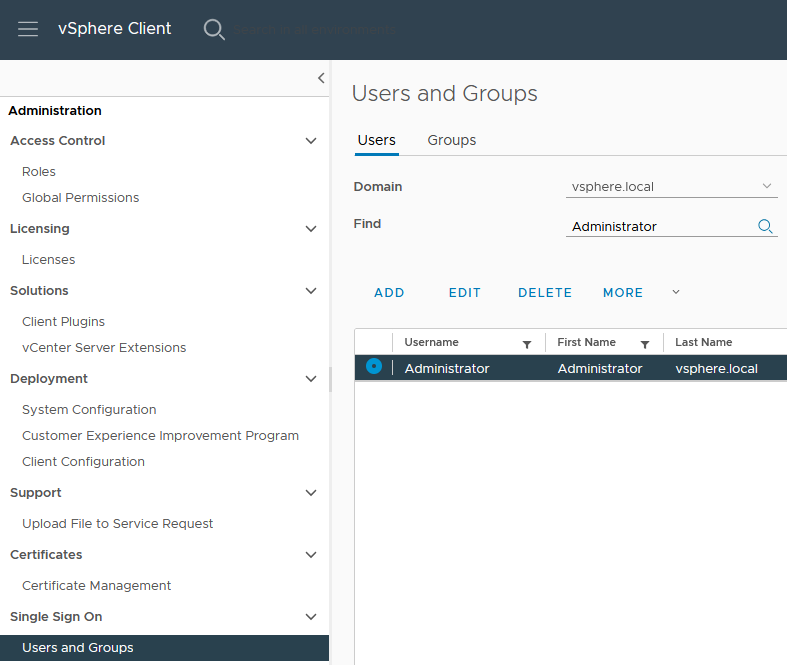787x665 pixels.
Task: Switch to the Groups tab
Action: (451, 140)
